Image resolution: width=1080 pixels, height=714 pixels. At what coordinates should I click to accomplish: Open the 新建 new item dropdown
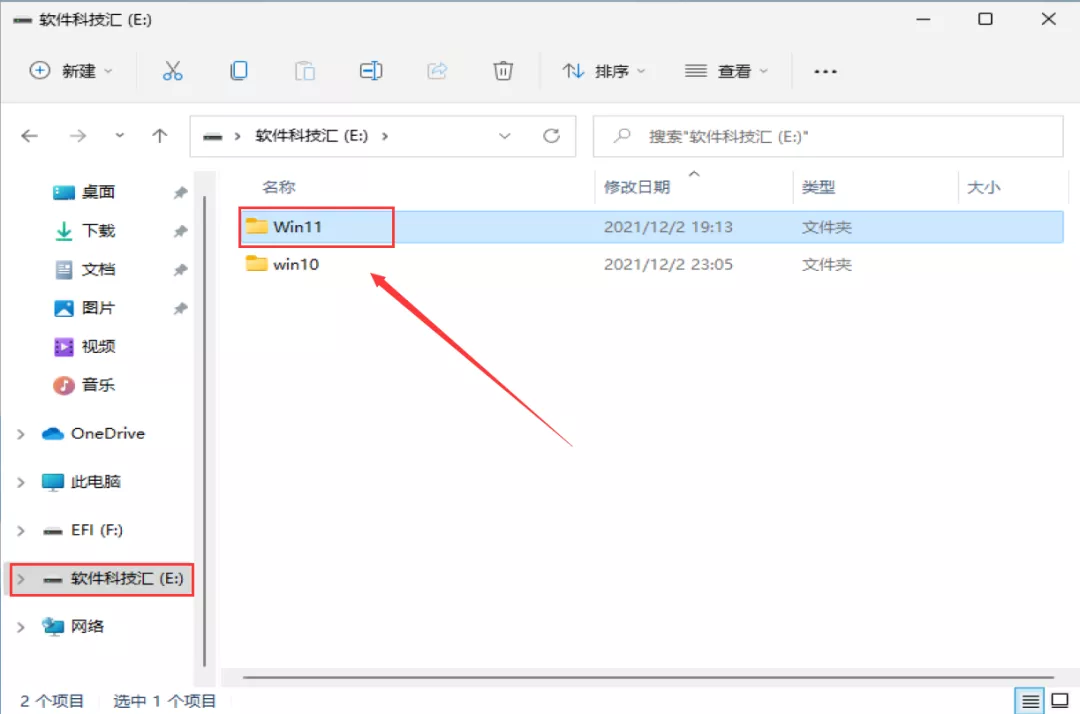(70, 71)
